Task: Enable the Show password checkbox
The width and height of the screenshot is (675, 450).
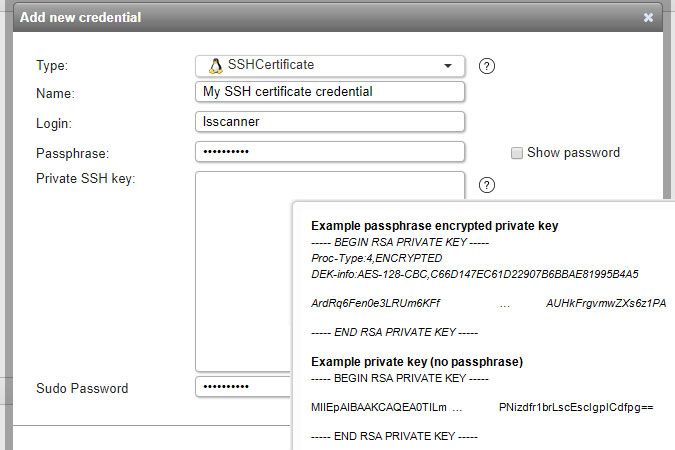Action: [x=517, y=153]
